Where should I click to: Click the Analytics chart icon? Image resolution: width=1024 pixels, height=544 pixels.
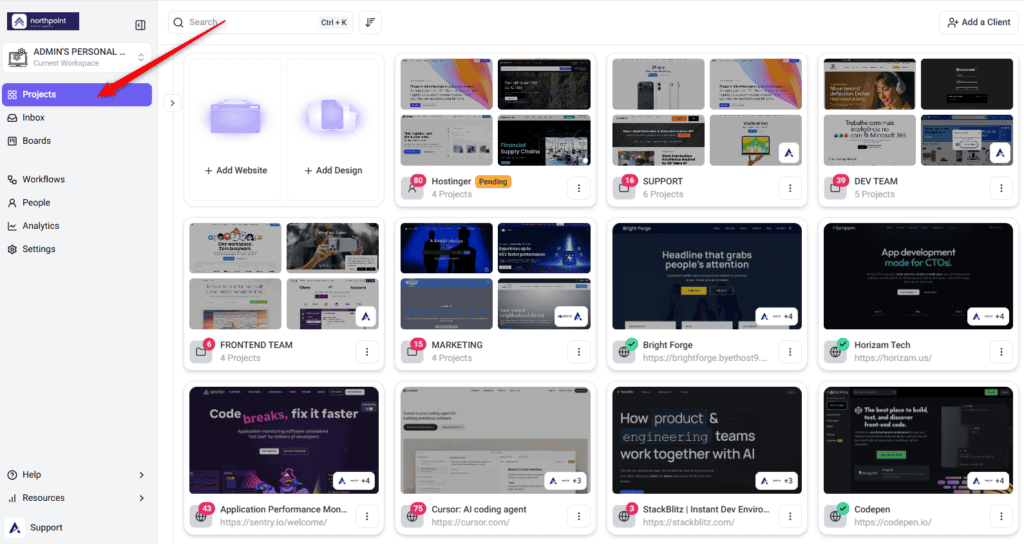point(12,226)
